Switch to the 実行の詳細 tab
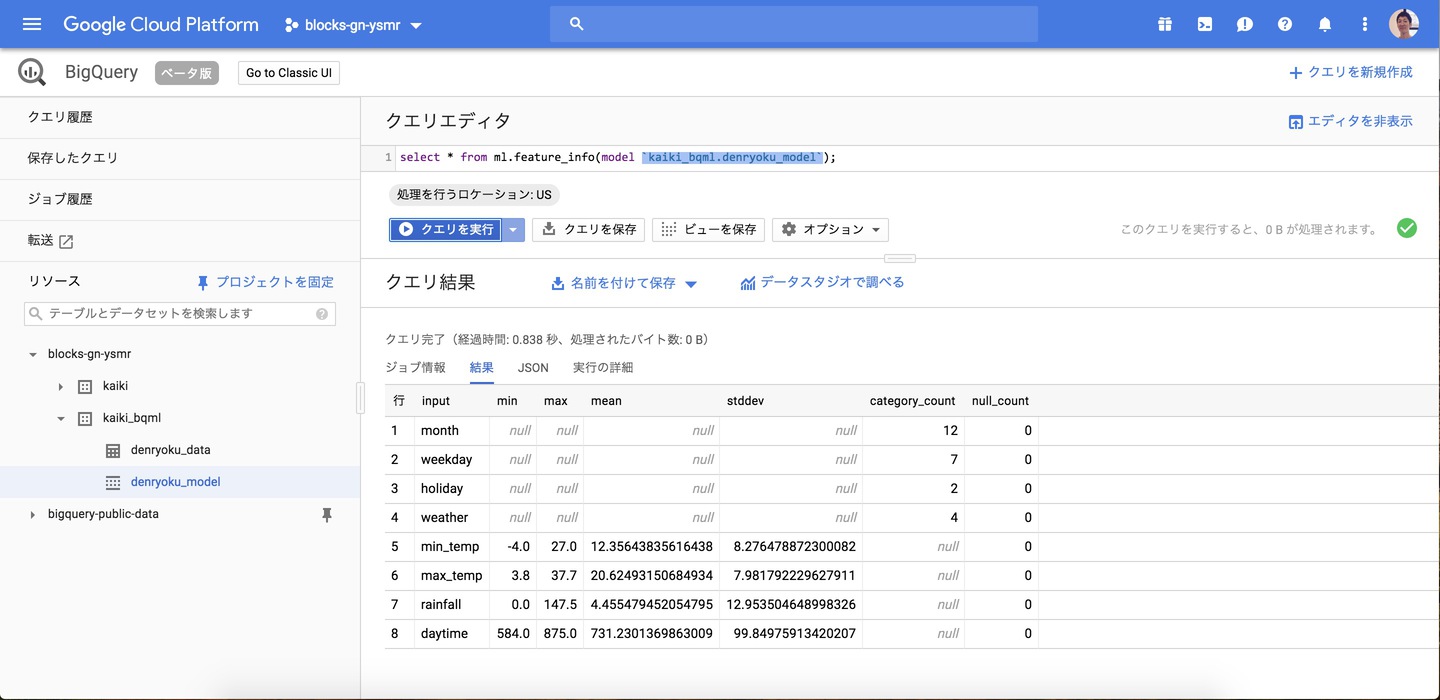Image resolution: width=1440 pixels, height=700 pixels. (603, 368)
